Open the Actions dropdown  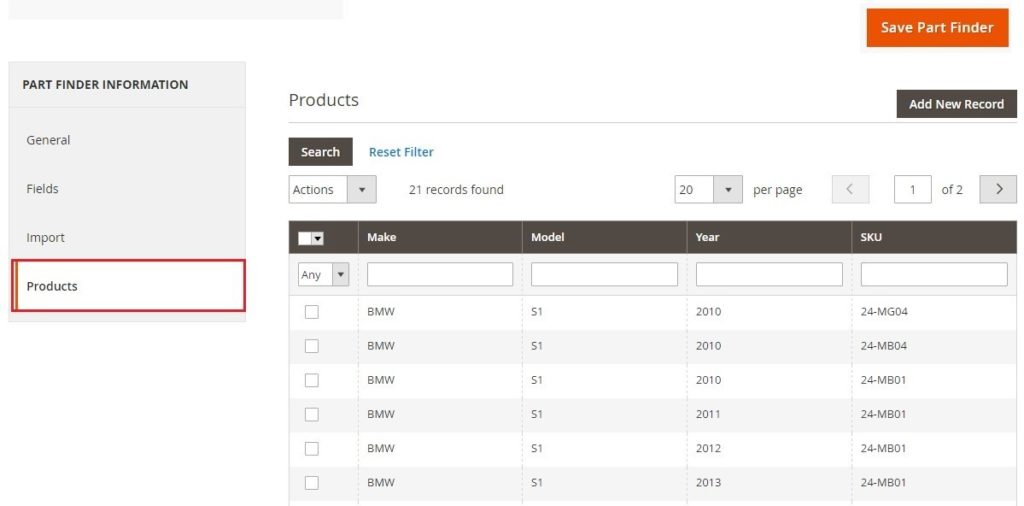click(332, 190)
